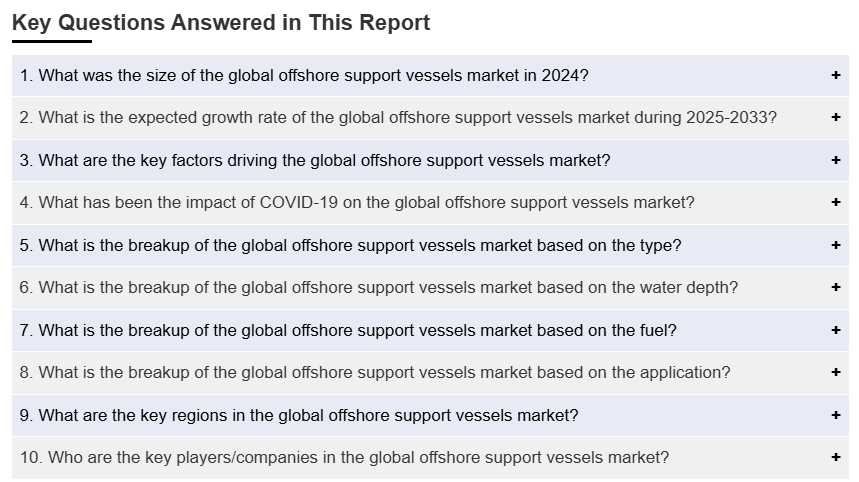
Task: Open the key players/companies question row
Action: point(345,457)
